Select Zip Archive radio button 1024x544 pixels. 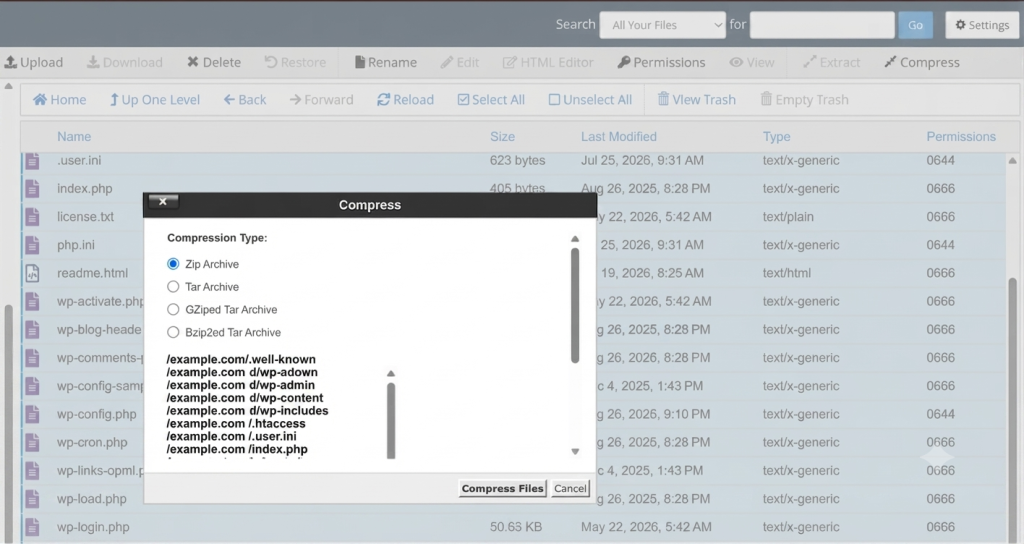173,264
